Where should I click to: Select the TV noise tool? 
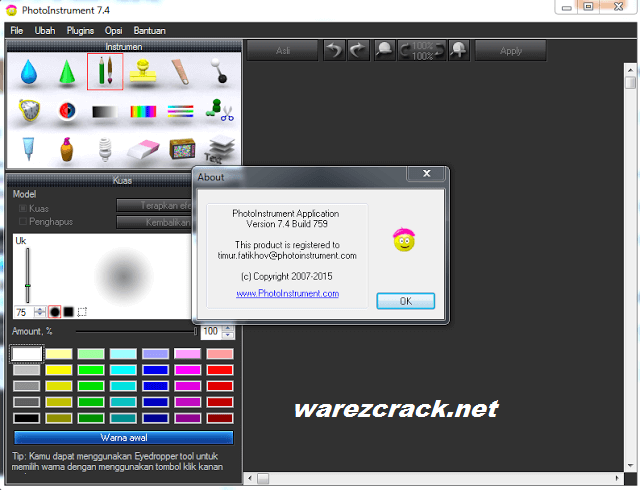tap(182, 149)
